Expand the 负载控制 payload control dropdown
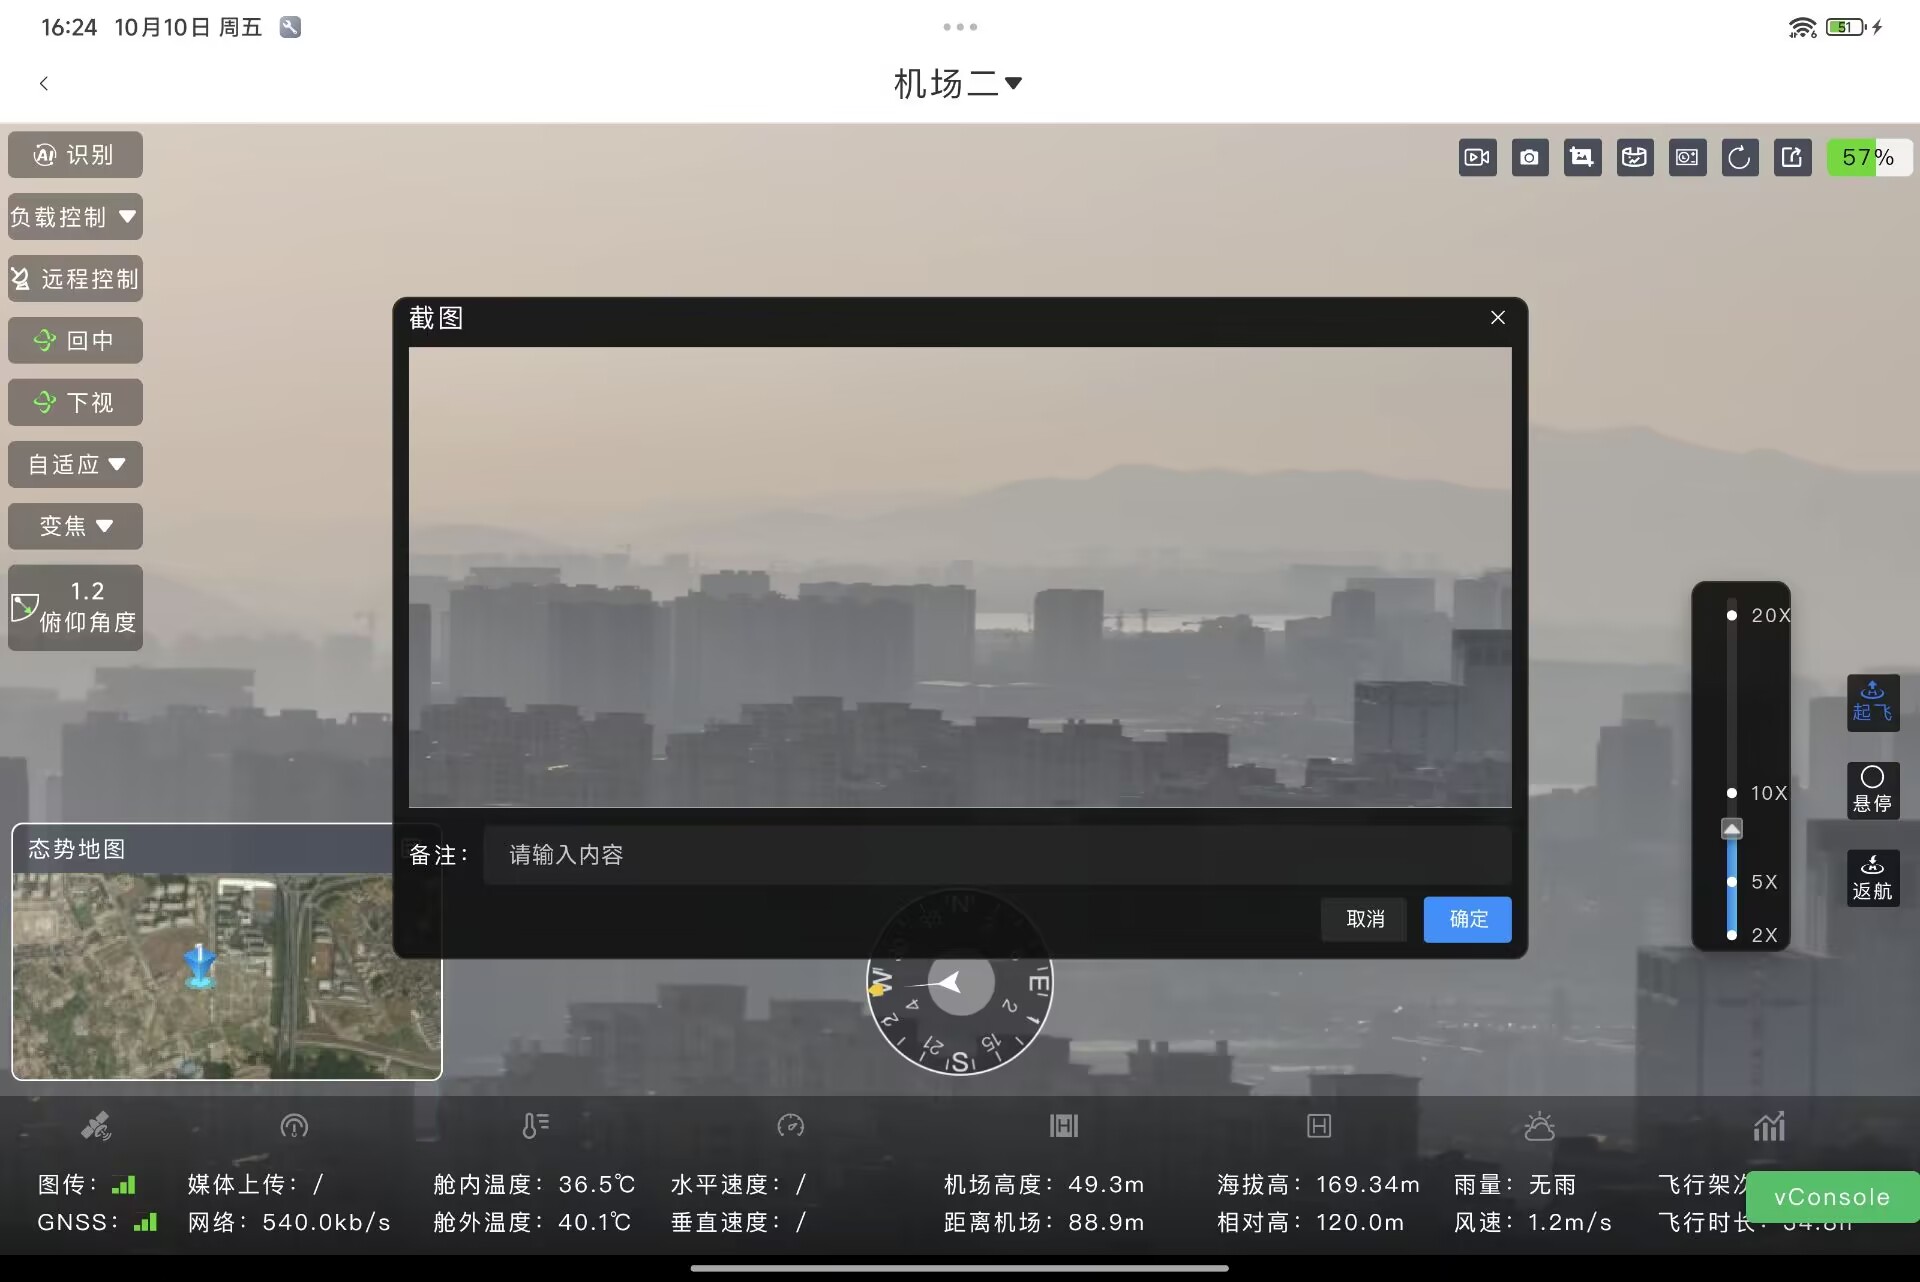The image size is (1920, 1282). [75, 216]
